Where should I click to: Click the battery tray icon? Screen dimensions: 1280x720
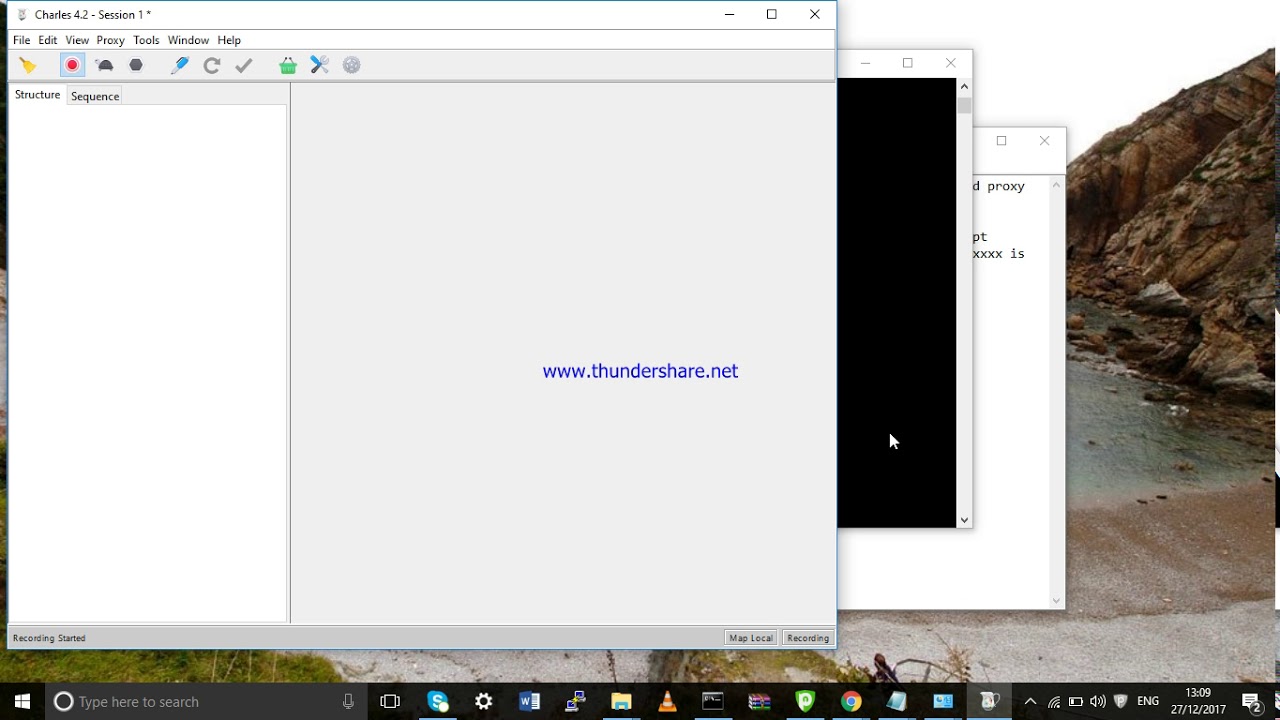1076,702
